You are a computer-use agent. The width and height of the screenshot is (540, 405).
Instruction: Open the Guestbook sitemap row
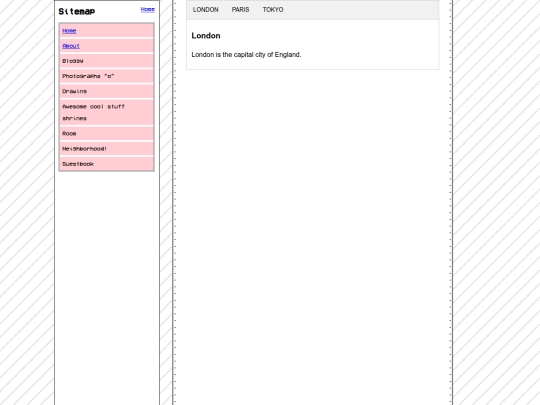106,164
